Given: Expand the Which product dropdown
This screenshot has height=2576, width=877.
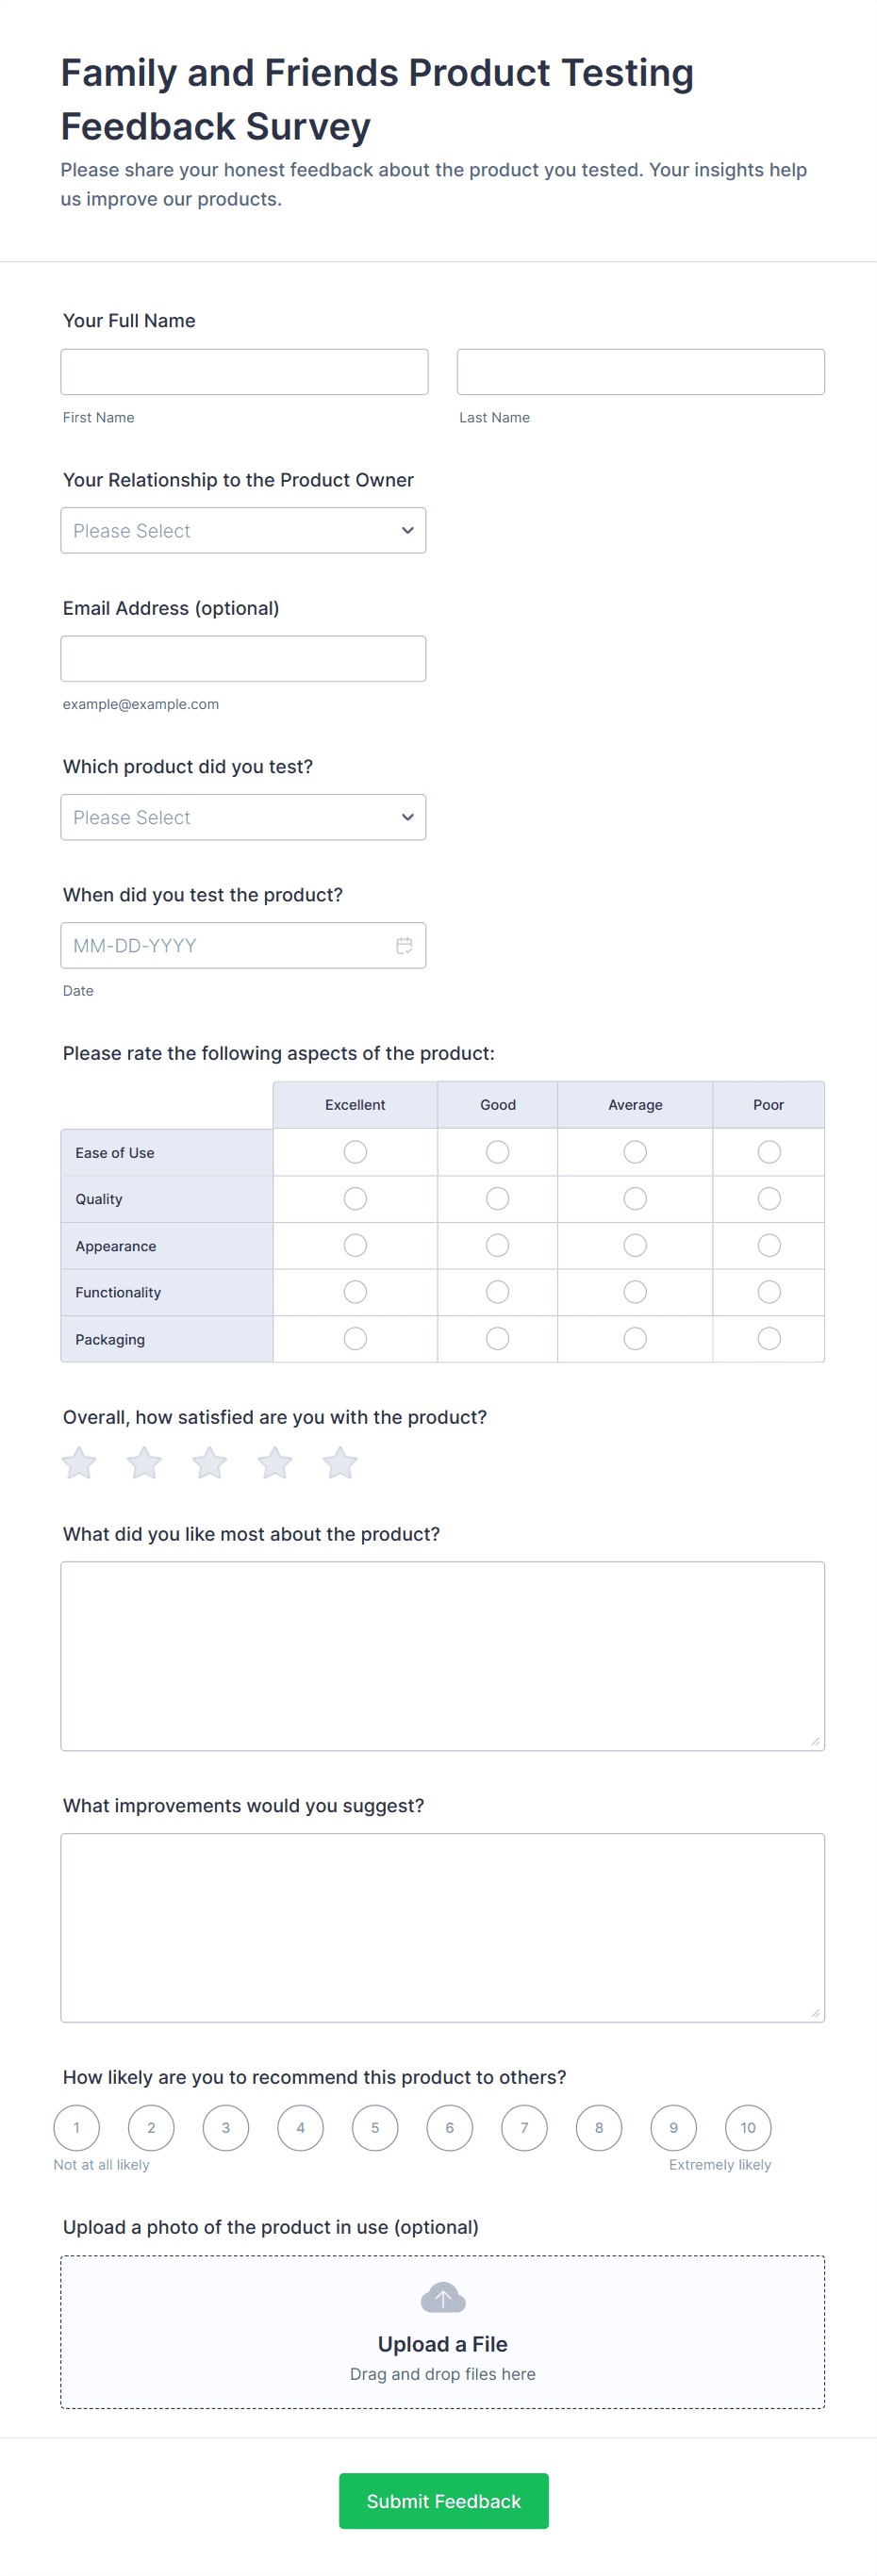Looking at the screenshot, I should pyautogui.click(x=243, y=817).
